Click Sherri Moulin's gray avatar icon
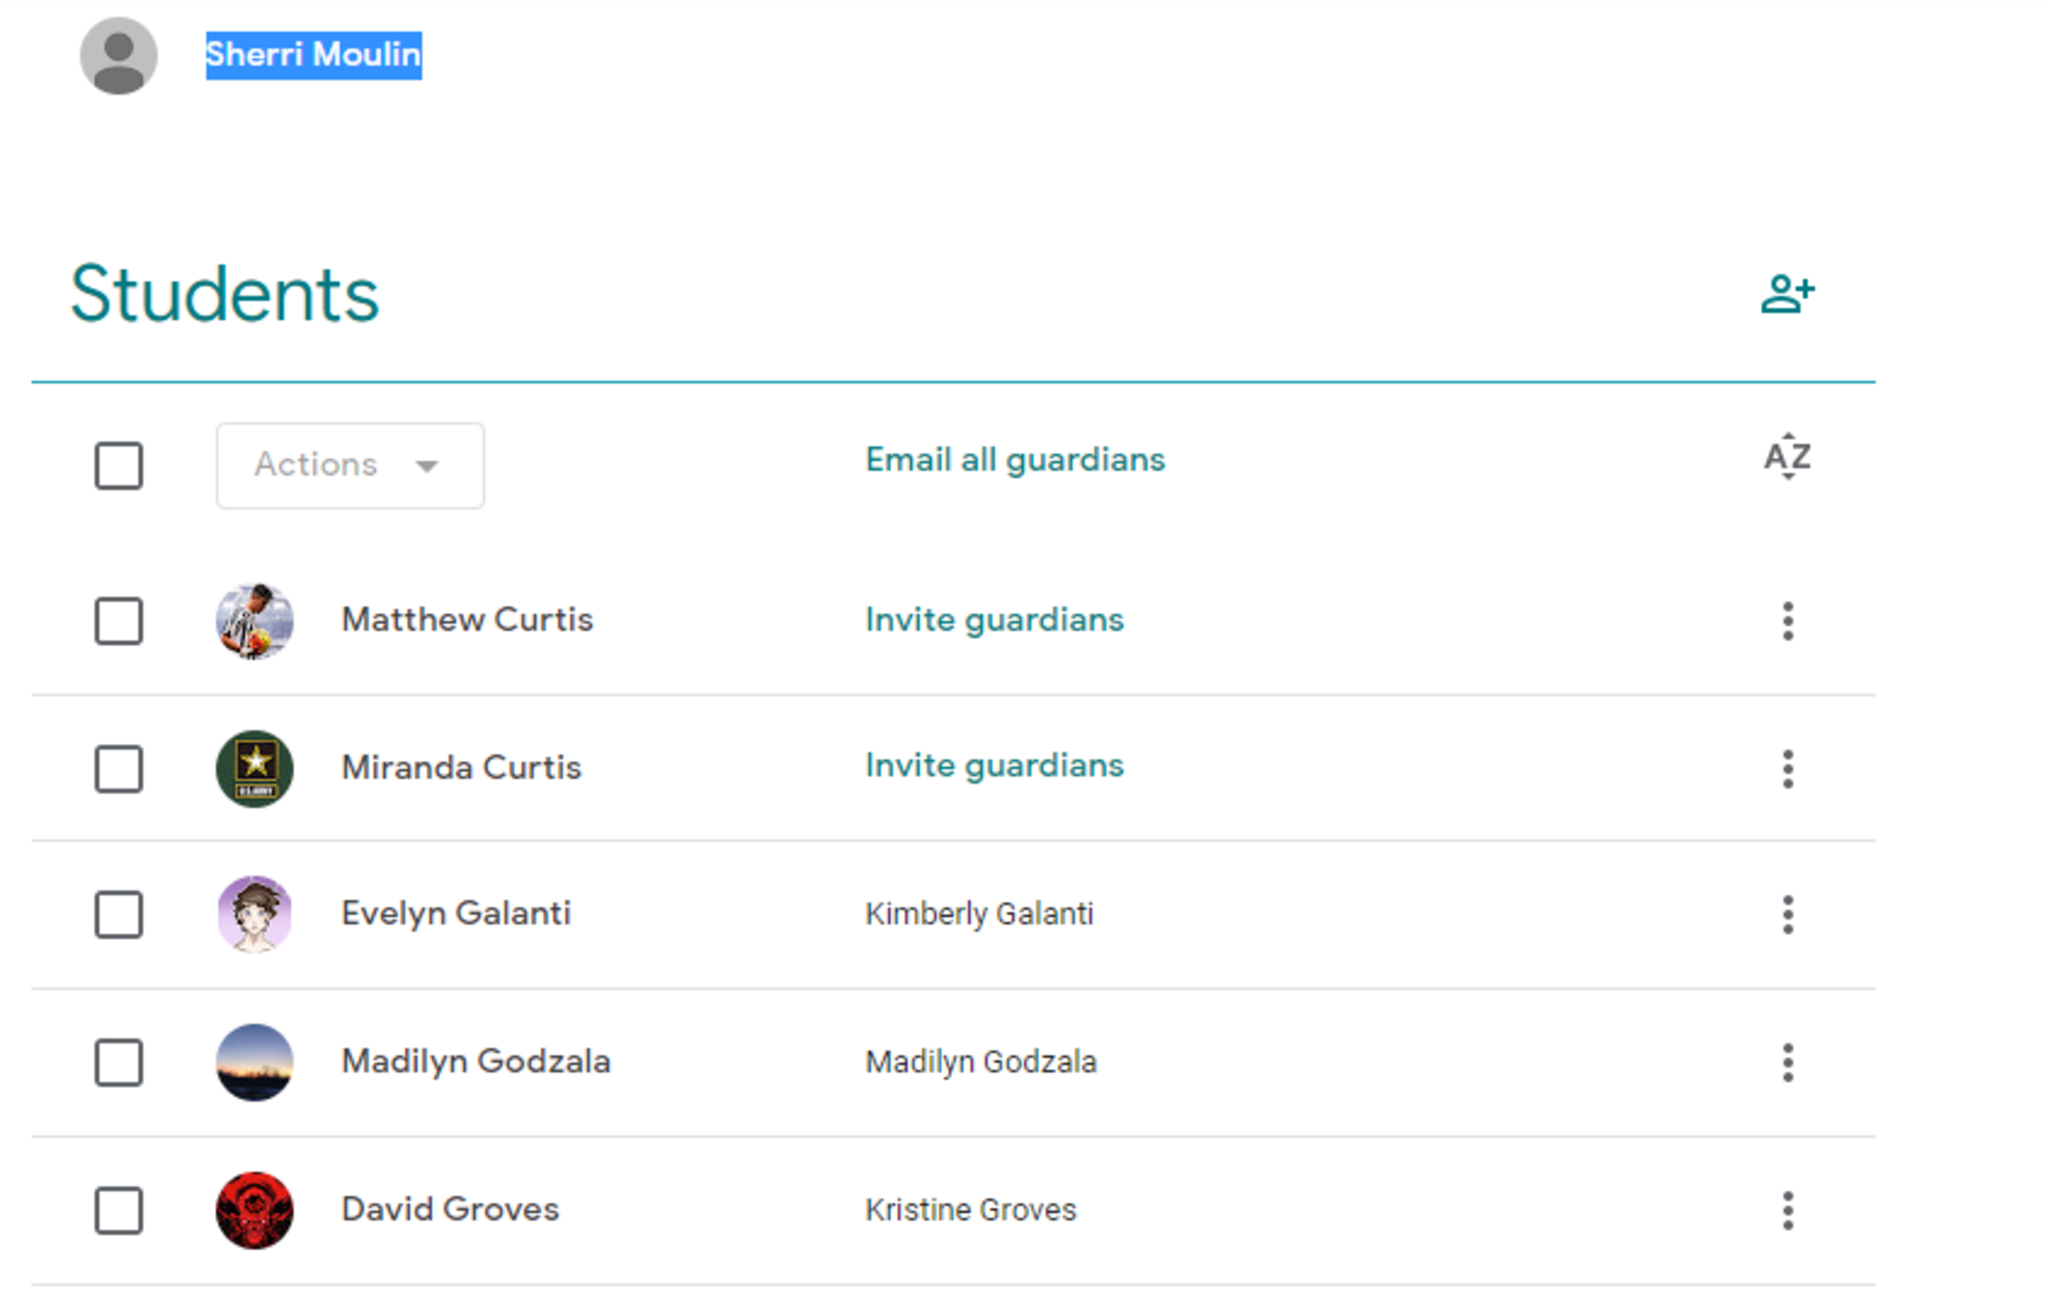The height and width of the screenshot is (1315, 2048). [x=118, y=56]
